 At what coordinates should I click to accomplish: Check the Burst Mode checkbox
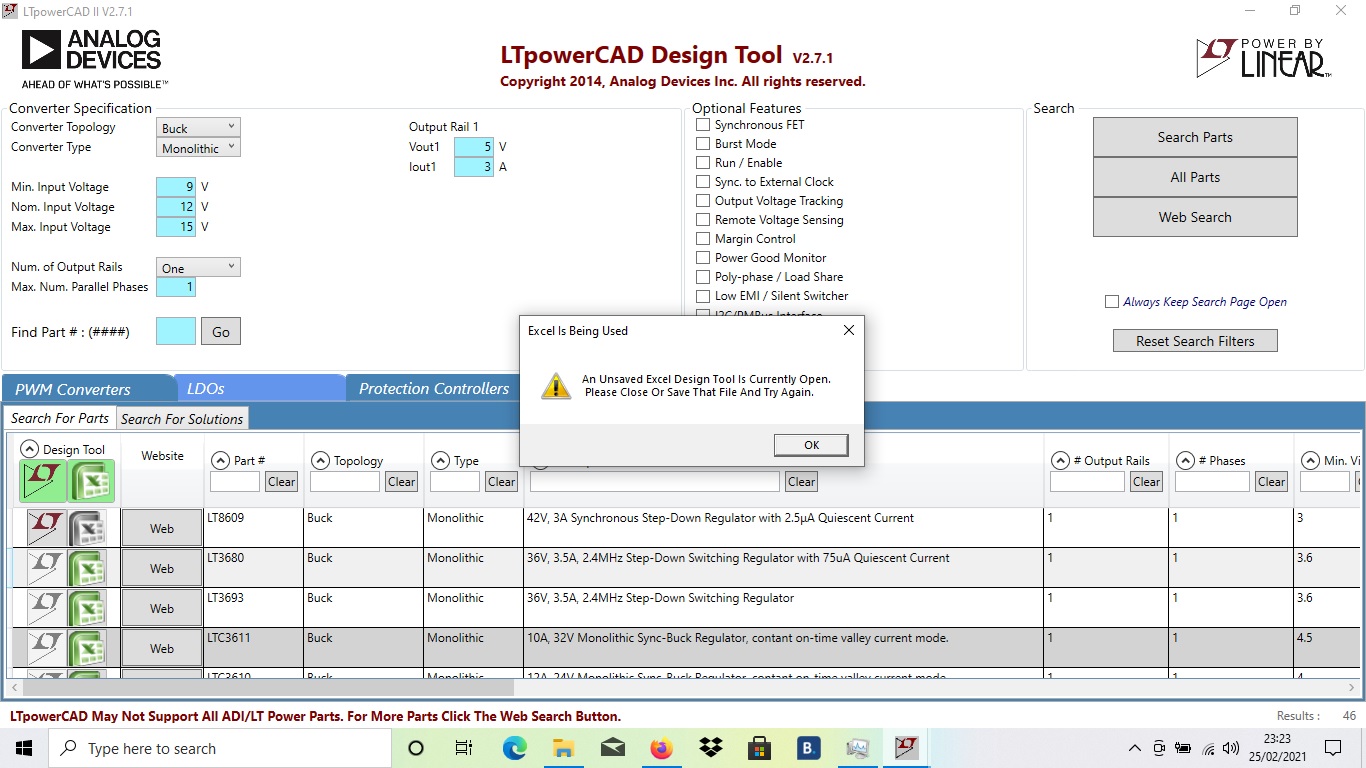(x=703, y=144)
